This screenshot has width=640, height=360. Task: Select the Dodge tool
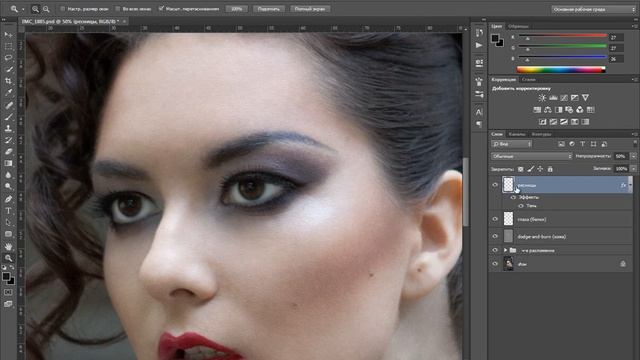click(x=8, y=187)
